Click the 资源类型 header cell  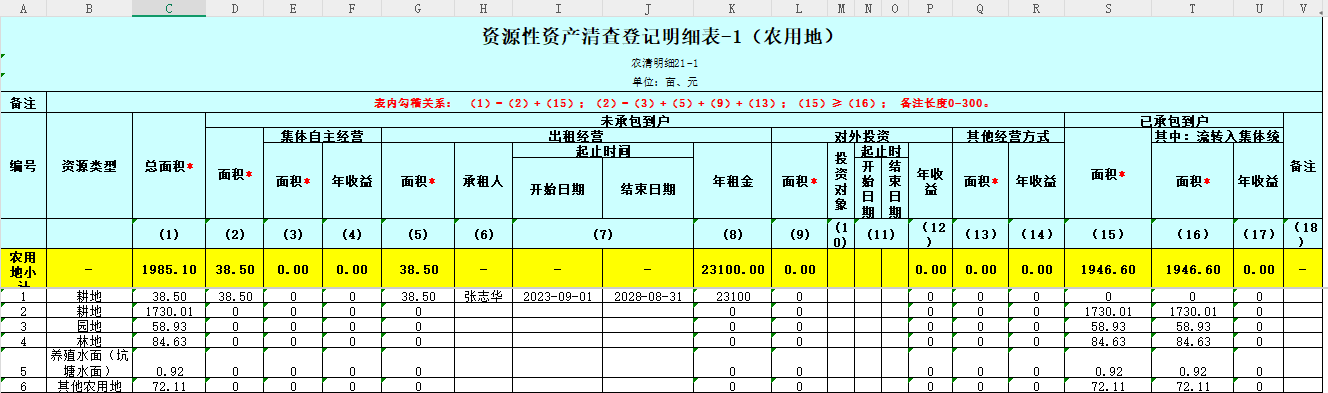pos(90,166)
